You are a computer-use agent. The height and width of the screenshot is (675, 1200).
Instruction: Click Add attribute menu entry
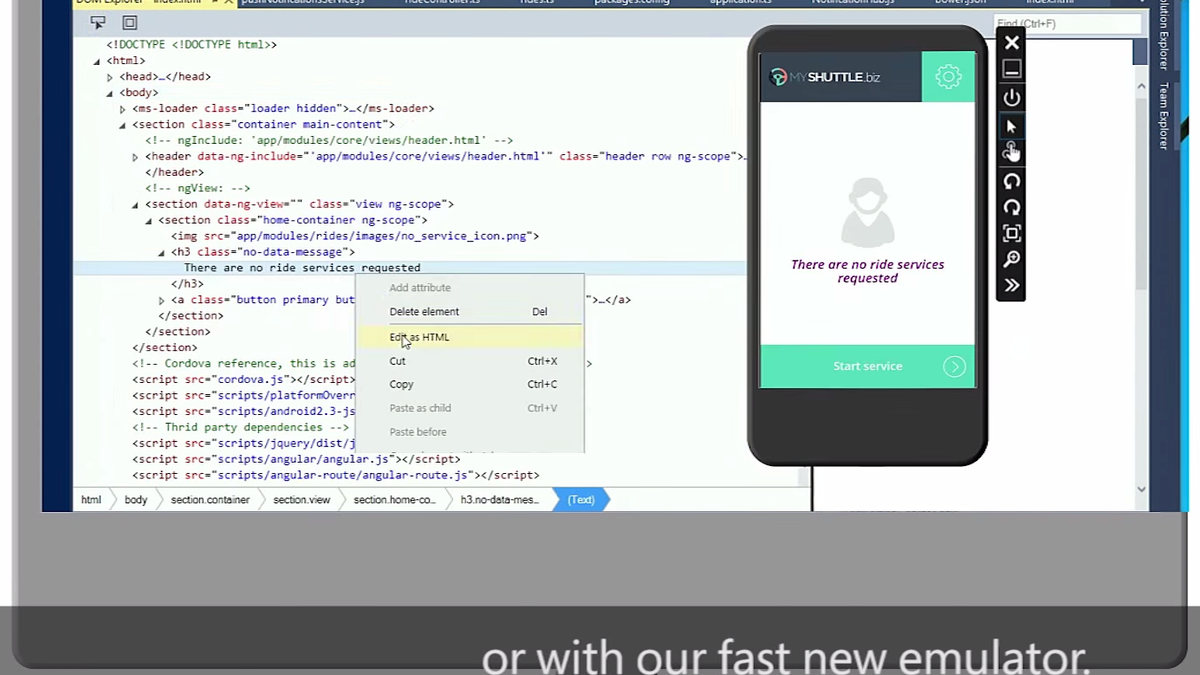tap(470, 288)
